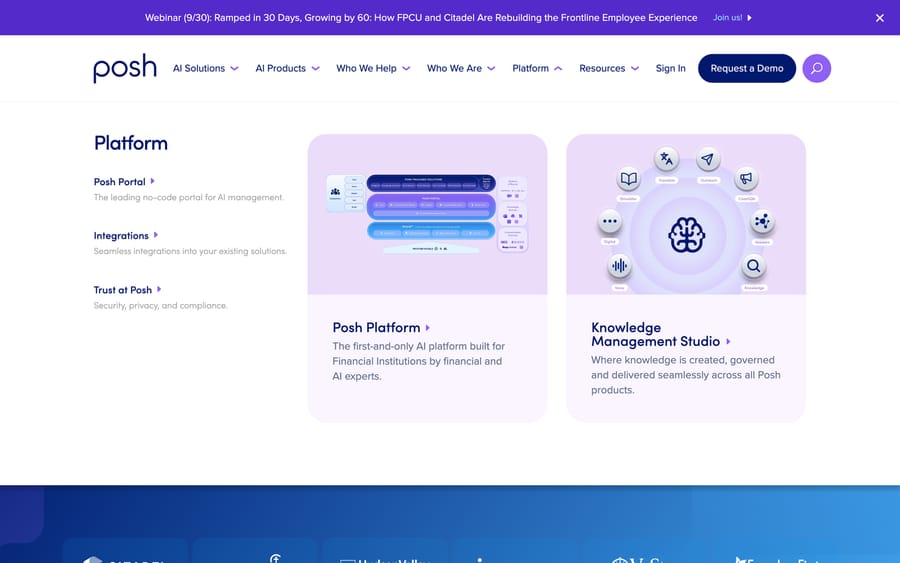Click the Request a Demo button
This screenshot has height=563, width=900.
tap(747, 68)
